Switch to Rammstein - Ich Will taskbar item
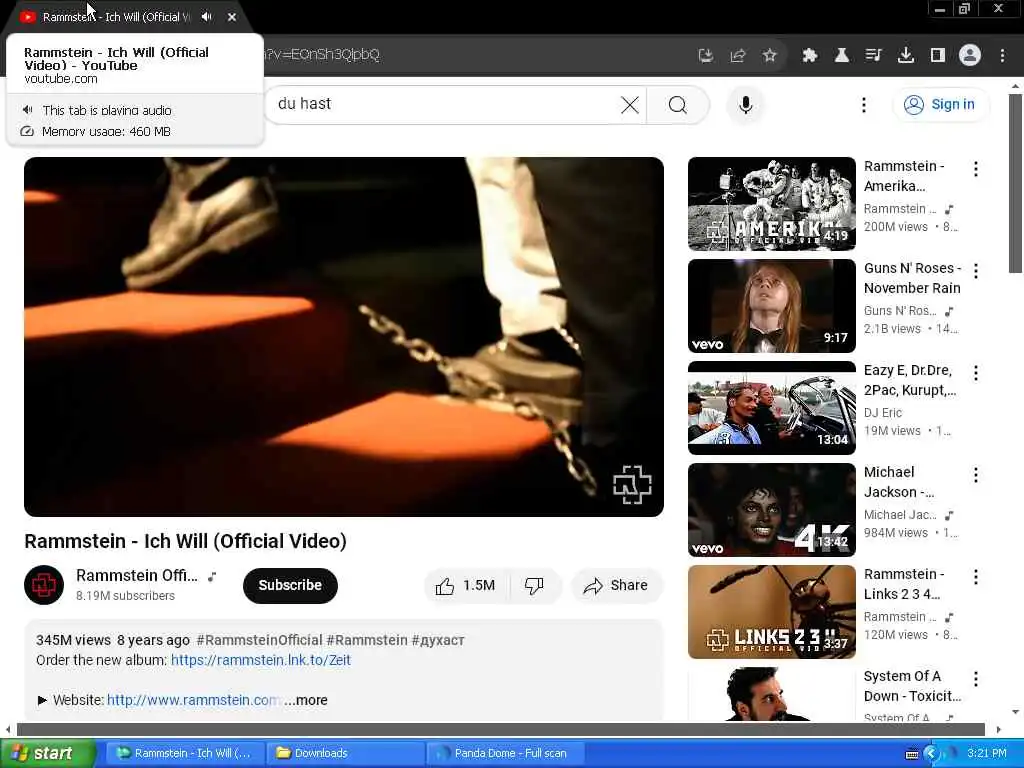Viewport: 1024px width, 768px height. [x=185, y=753]
